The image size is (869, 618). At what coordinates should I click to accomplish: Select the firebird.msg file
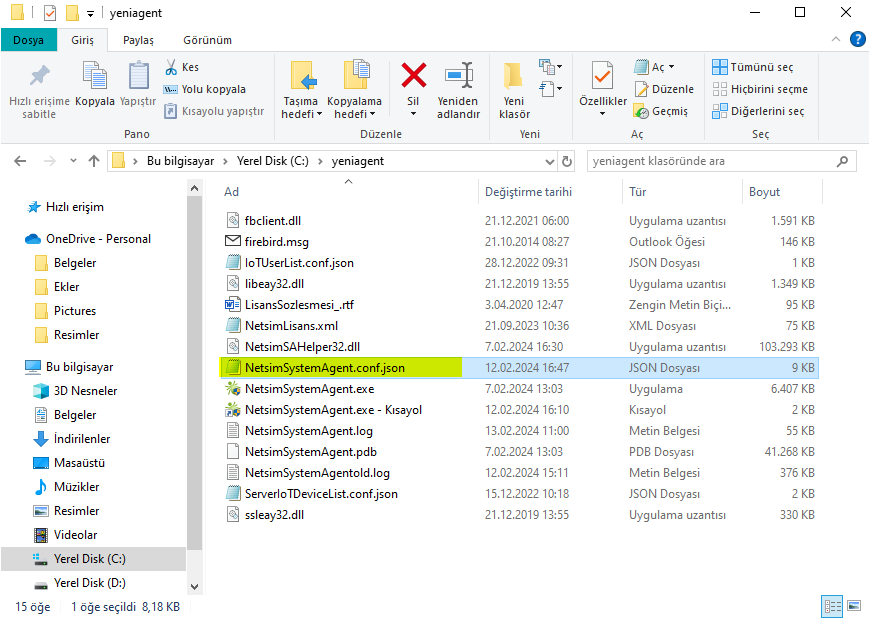click(x=277, y=242)
